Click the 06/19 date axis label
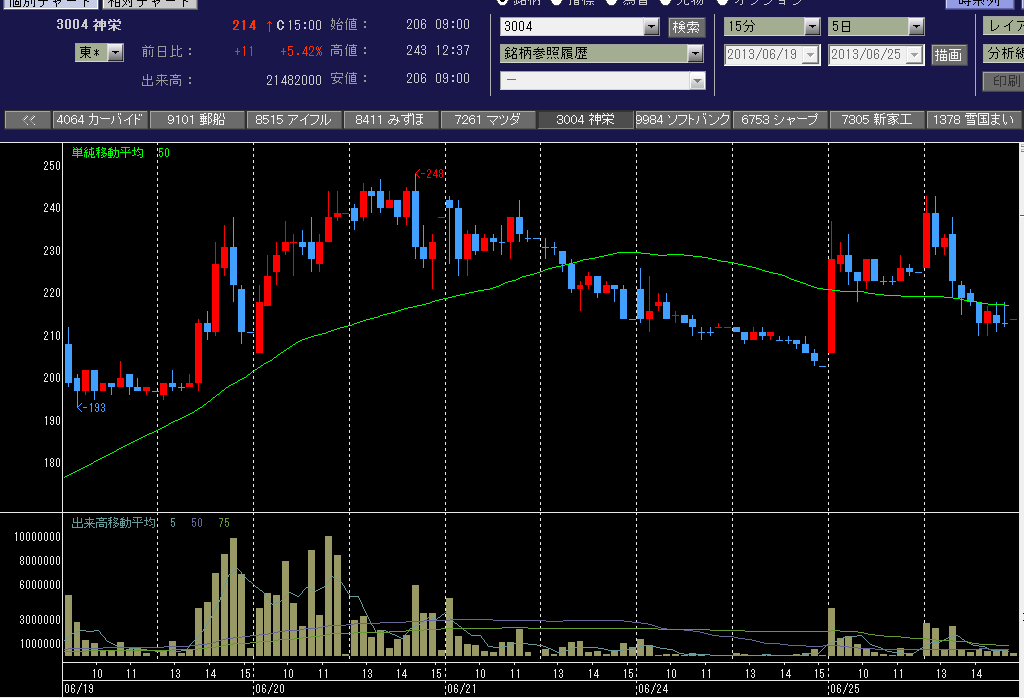The width and height of the screenshot is (1024, 698). pos(79,689)
